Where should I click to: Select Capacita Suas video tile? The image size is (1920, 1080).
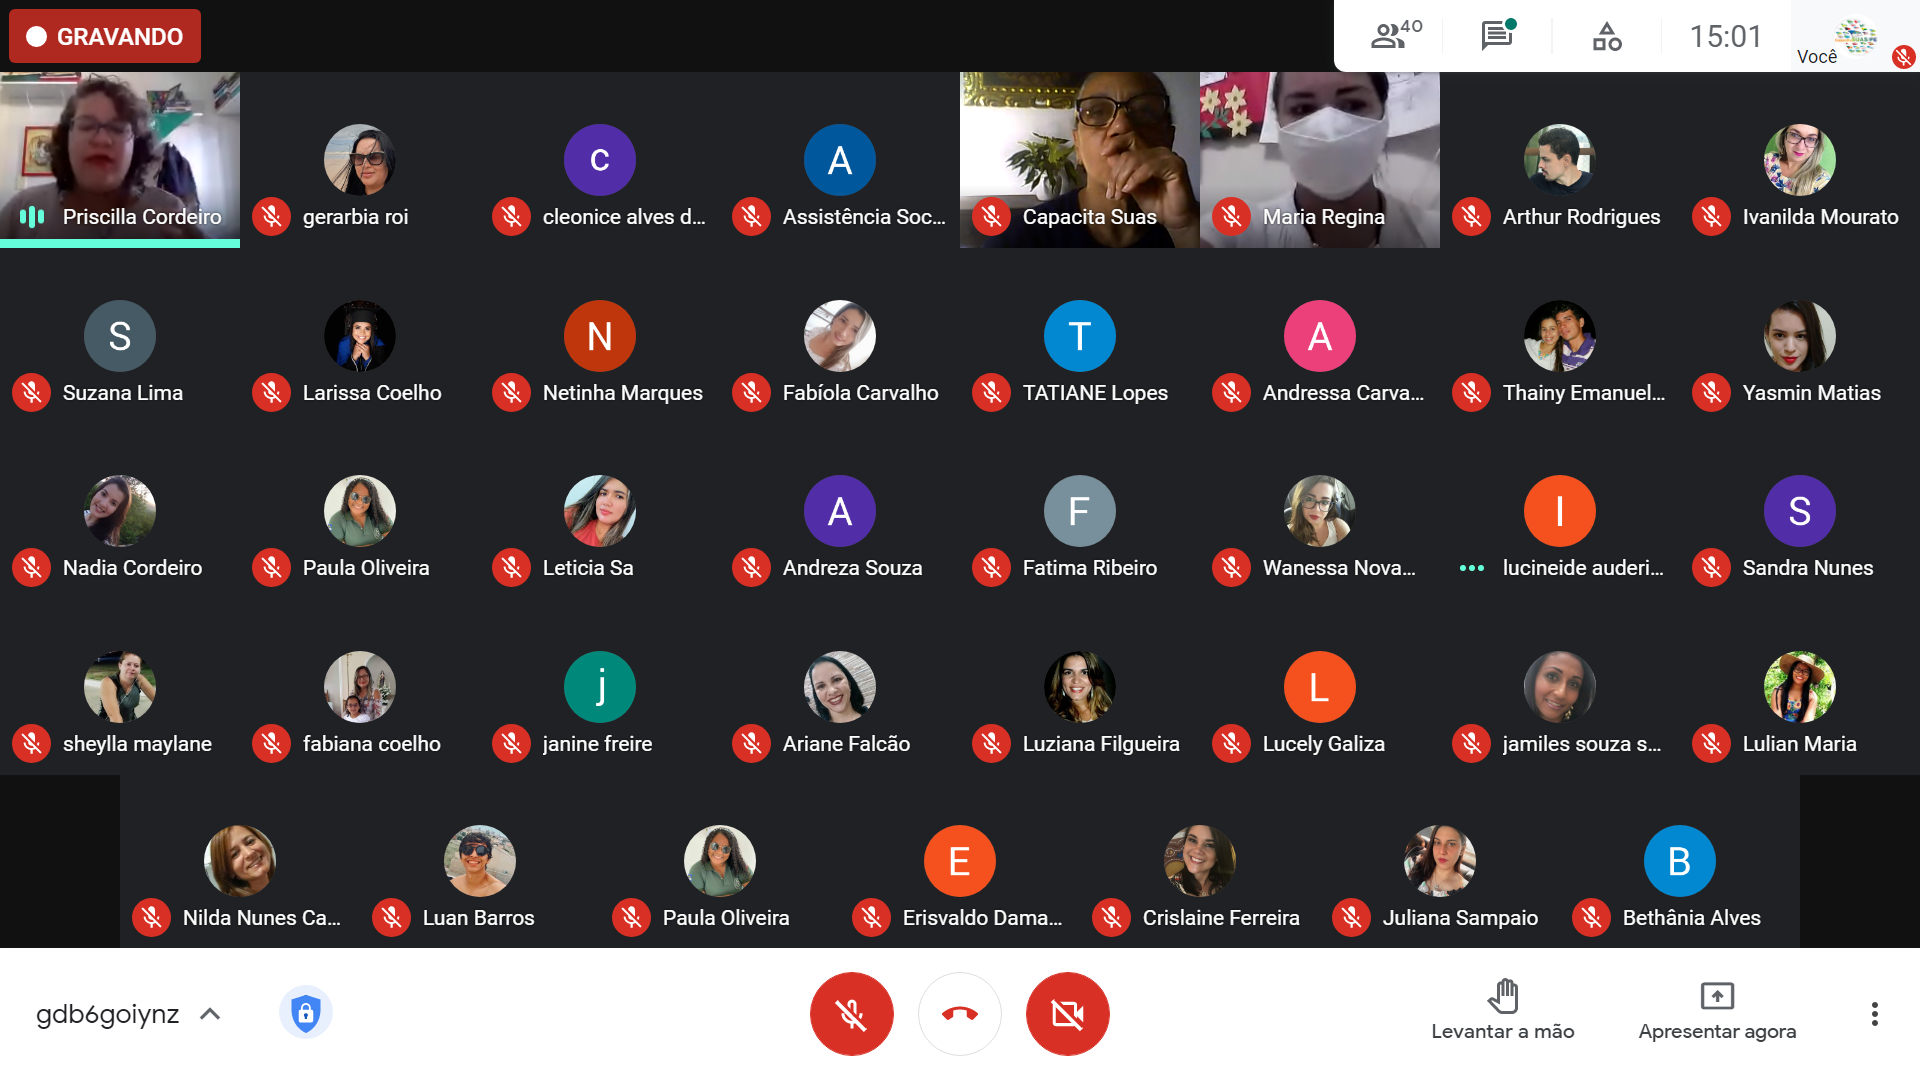[1079, 150]
